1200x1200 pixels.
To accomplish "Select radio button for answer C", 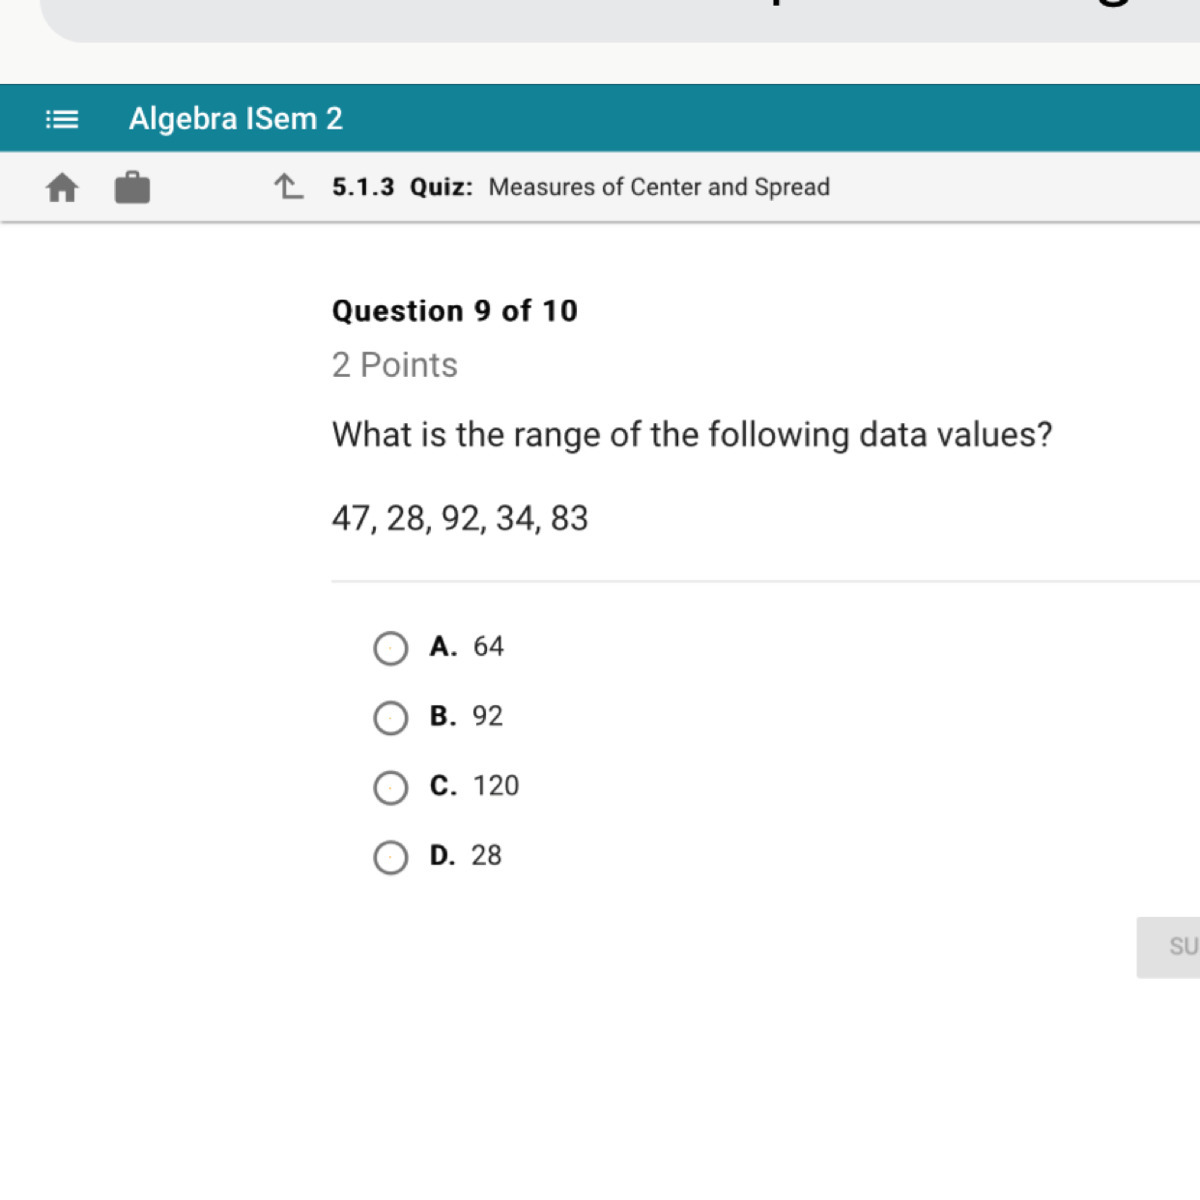I will 390,788.
